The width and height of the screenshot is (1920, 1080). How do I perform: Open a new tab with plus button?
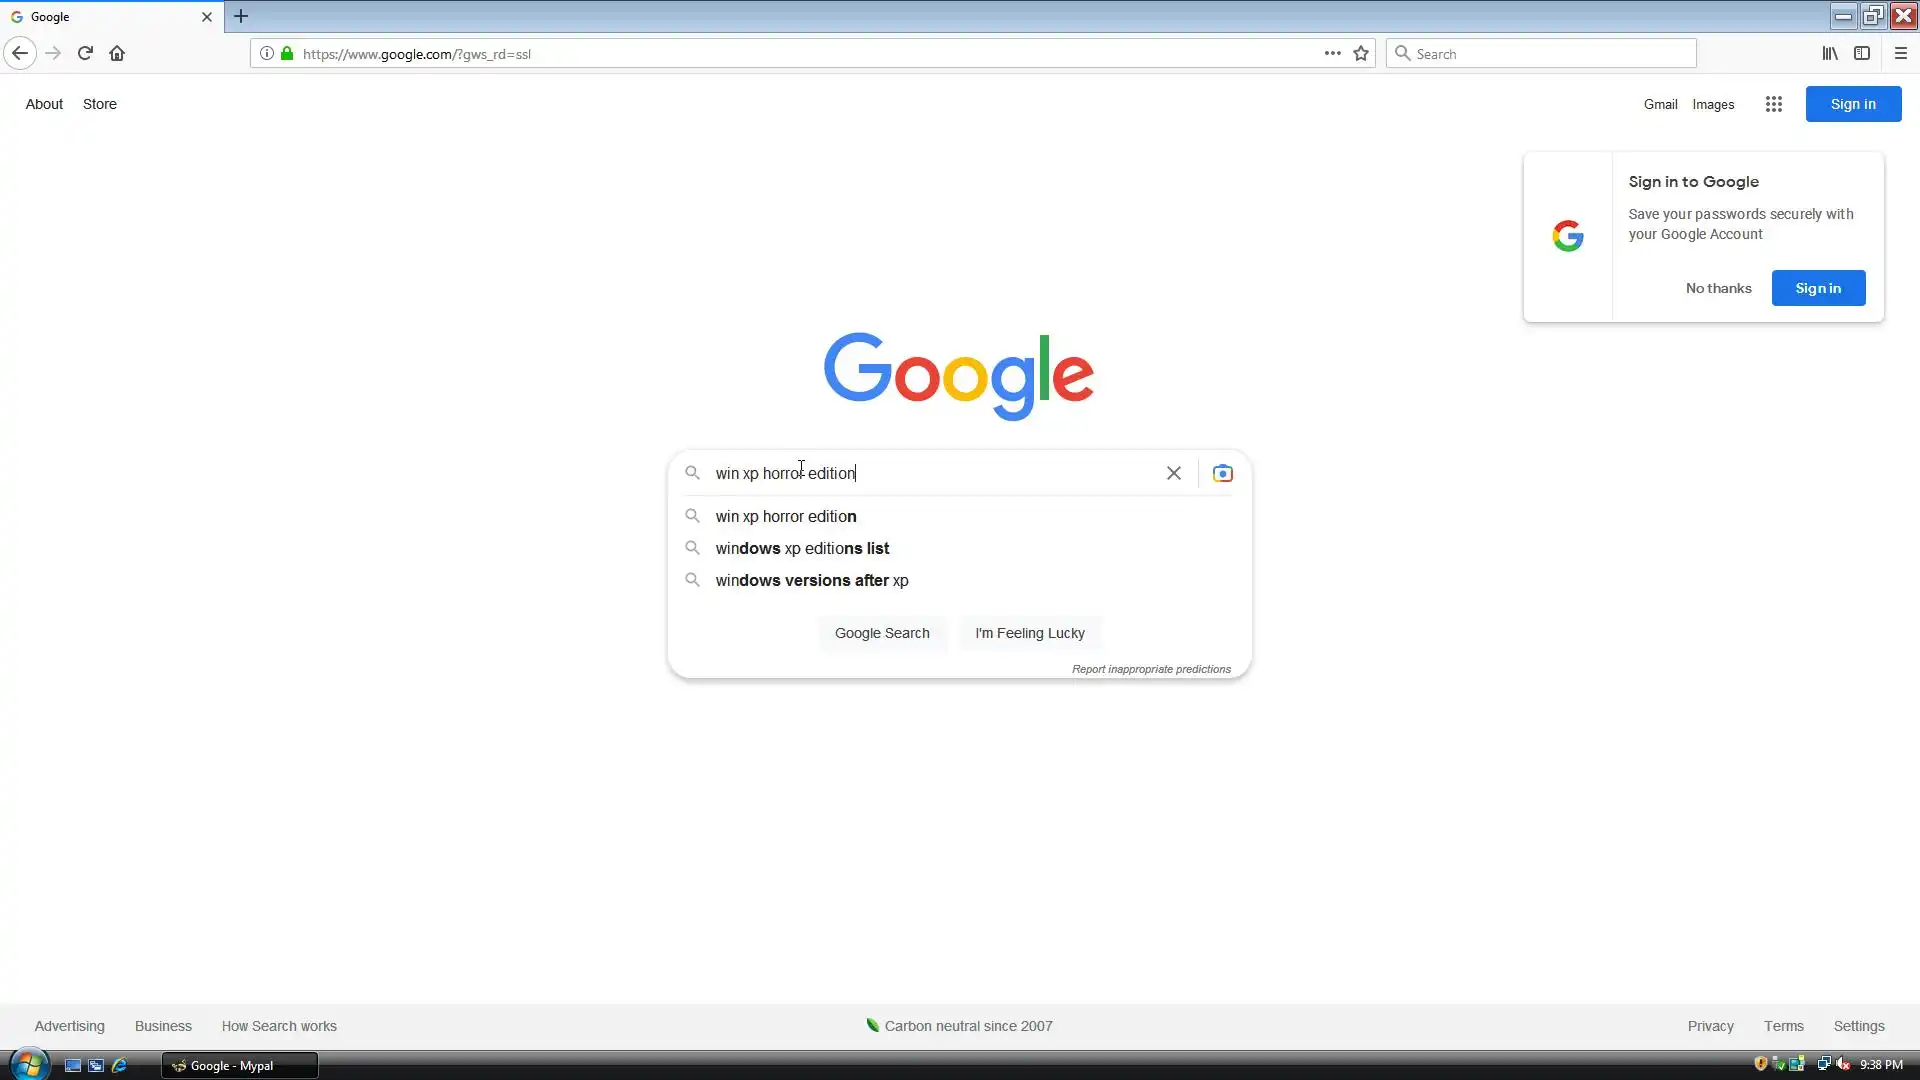click(241, 16)
